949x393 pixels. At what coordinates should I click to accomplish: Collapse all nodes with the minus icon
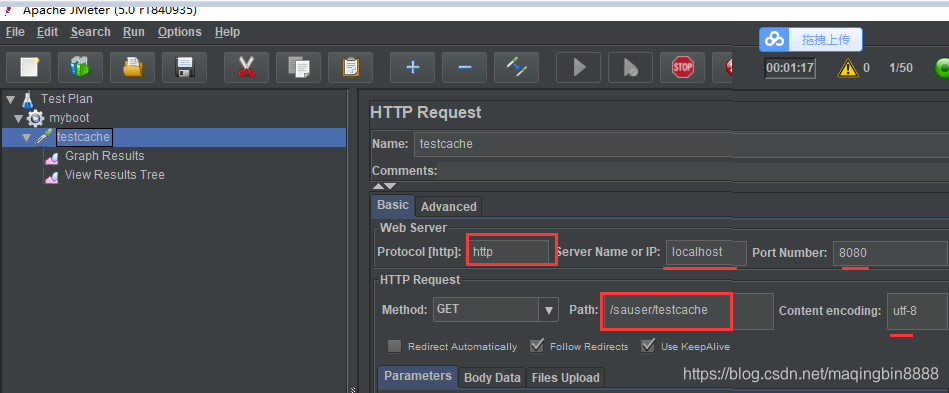pyautogui.click(x=464, y=67)
